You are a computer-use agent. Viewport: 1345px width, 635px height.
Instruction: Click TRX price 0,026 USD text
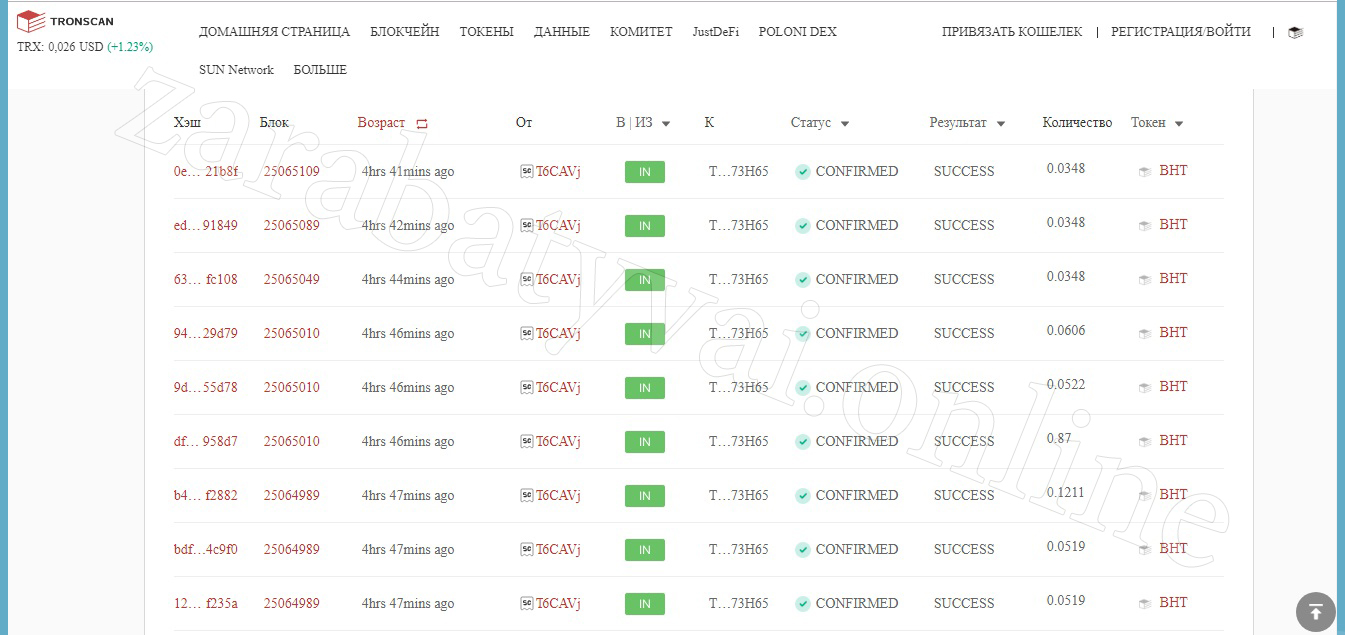(x=60, y=47)
